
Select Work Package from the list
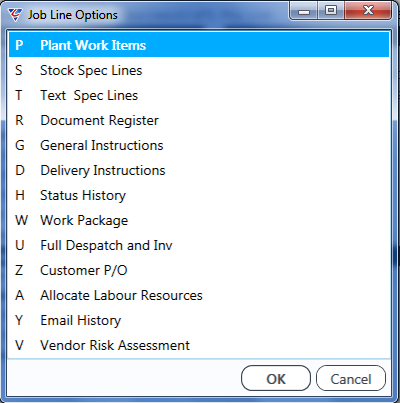coord(199,220)
